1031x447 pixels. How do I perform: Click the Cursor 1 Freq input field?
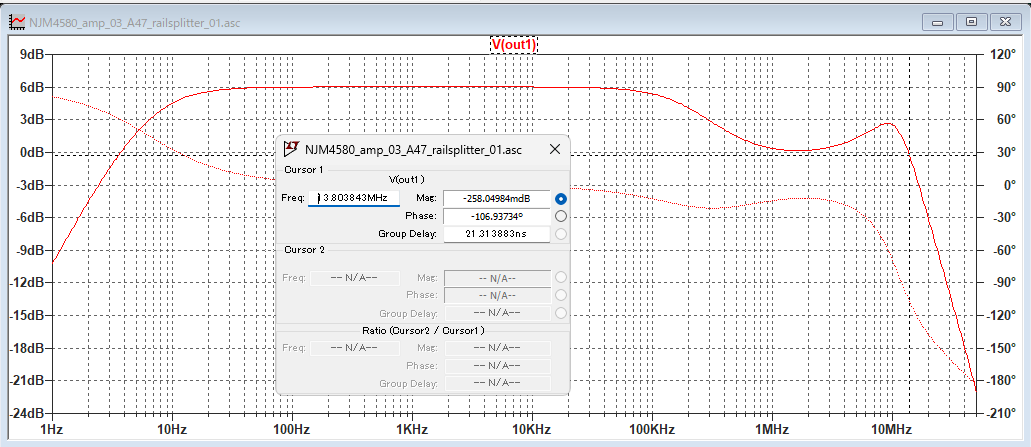pos(354,198)
